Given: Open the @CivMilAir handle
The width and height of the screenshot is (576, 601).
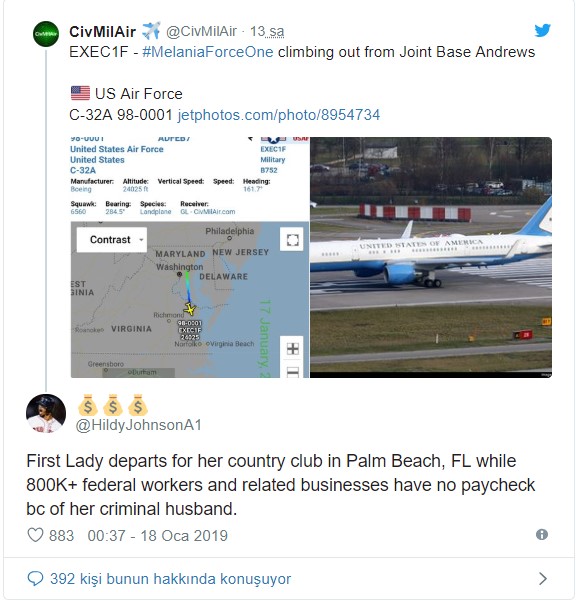Looking at the screenshot, I should [x=201, y=31].
